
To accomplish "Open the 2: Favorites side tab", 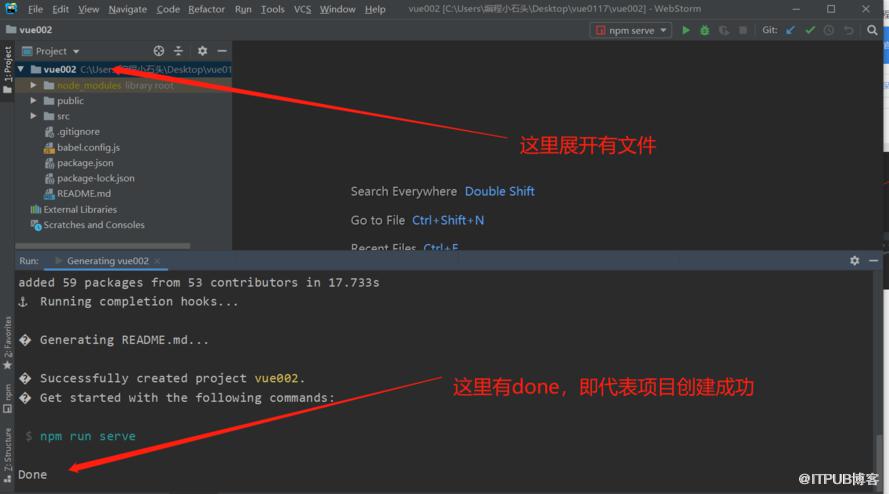I will click(7, 343).
